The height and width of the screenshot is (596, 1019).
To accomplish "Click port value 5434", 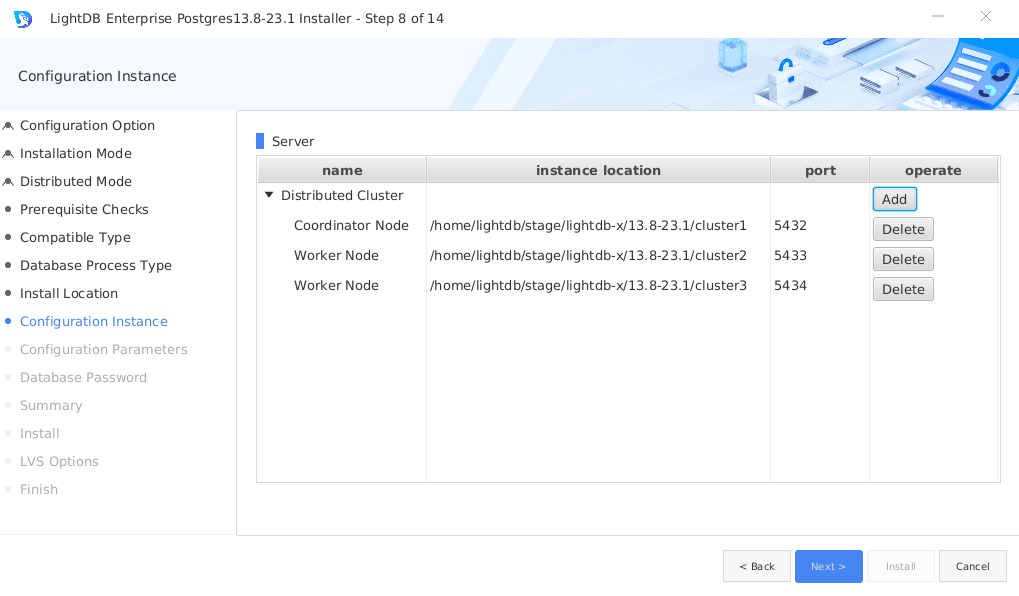I will (790, 285).
